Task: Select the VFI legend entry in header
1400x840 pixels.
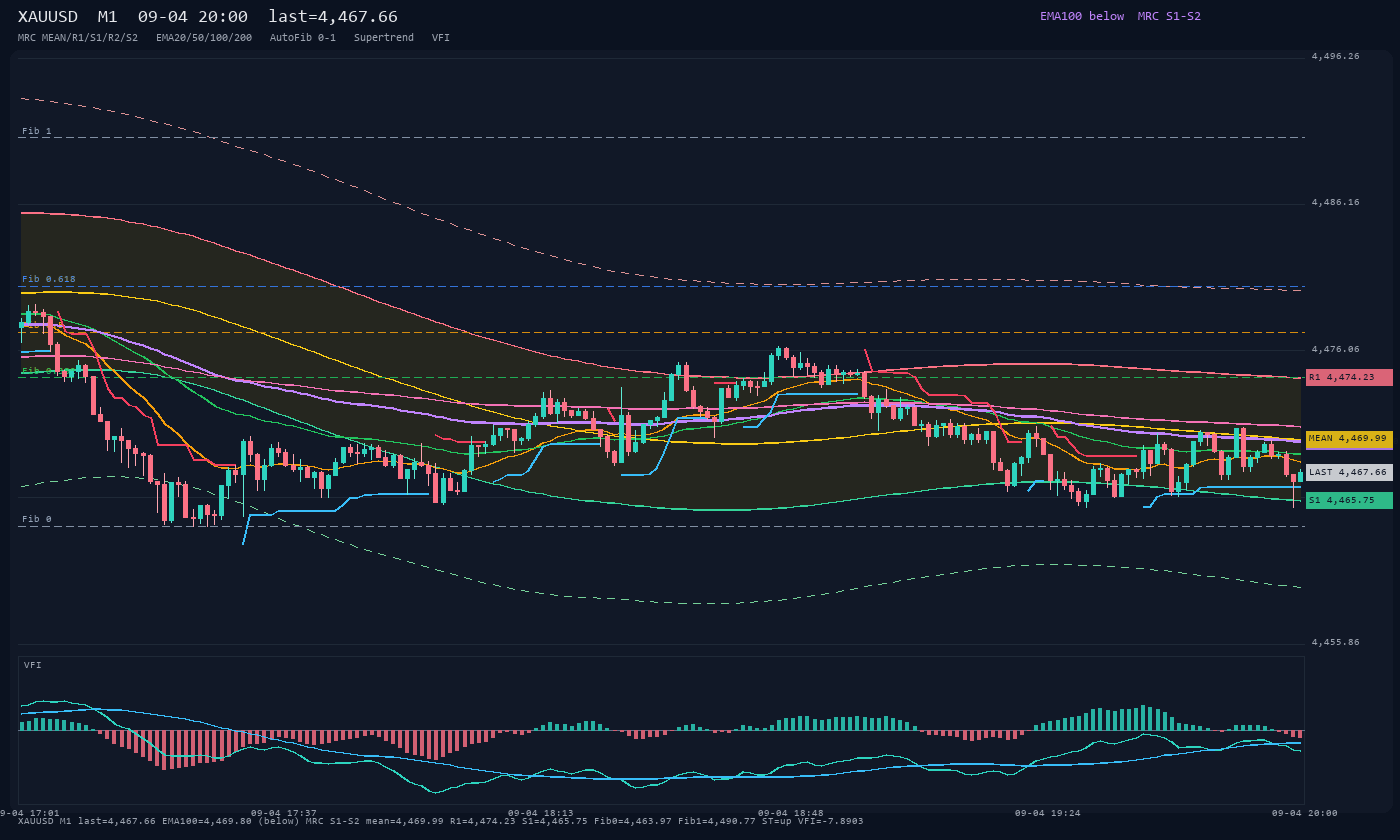Action: coord(441,37)
